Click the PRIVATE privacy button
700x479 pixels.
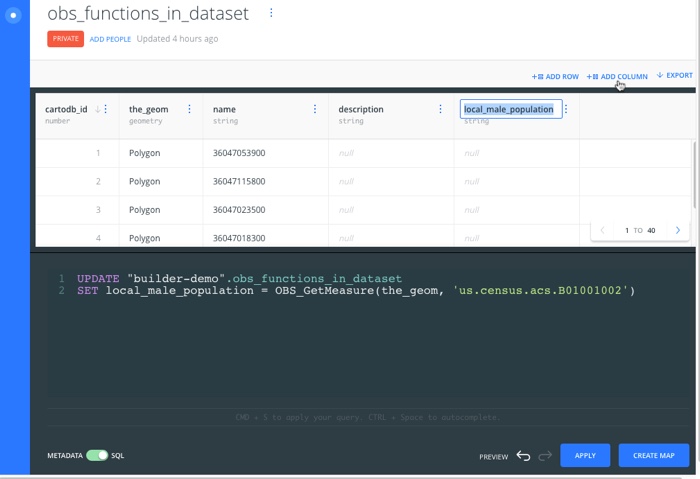(x=66, y=39)
